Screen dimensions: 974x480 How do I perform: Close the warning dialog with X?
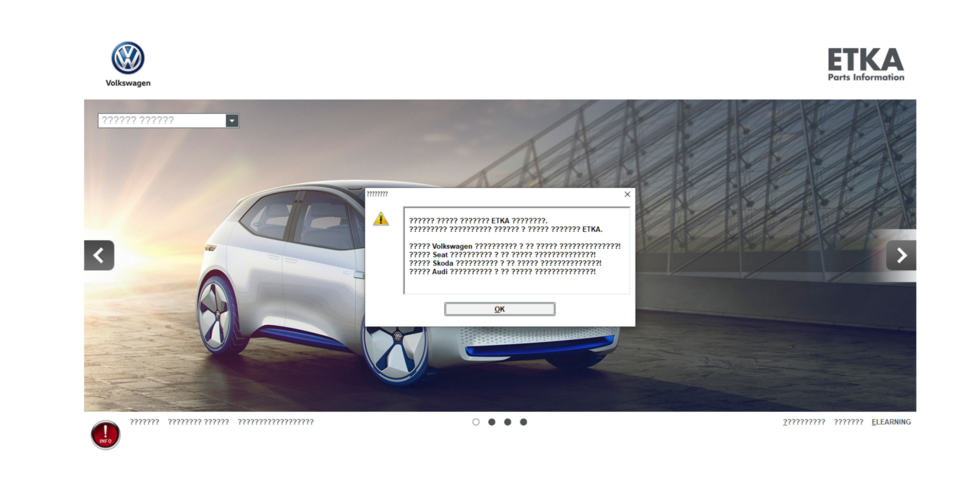[x=627, y=194]
